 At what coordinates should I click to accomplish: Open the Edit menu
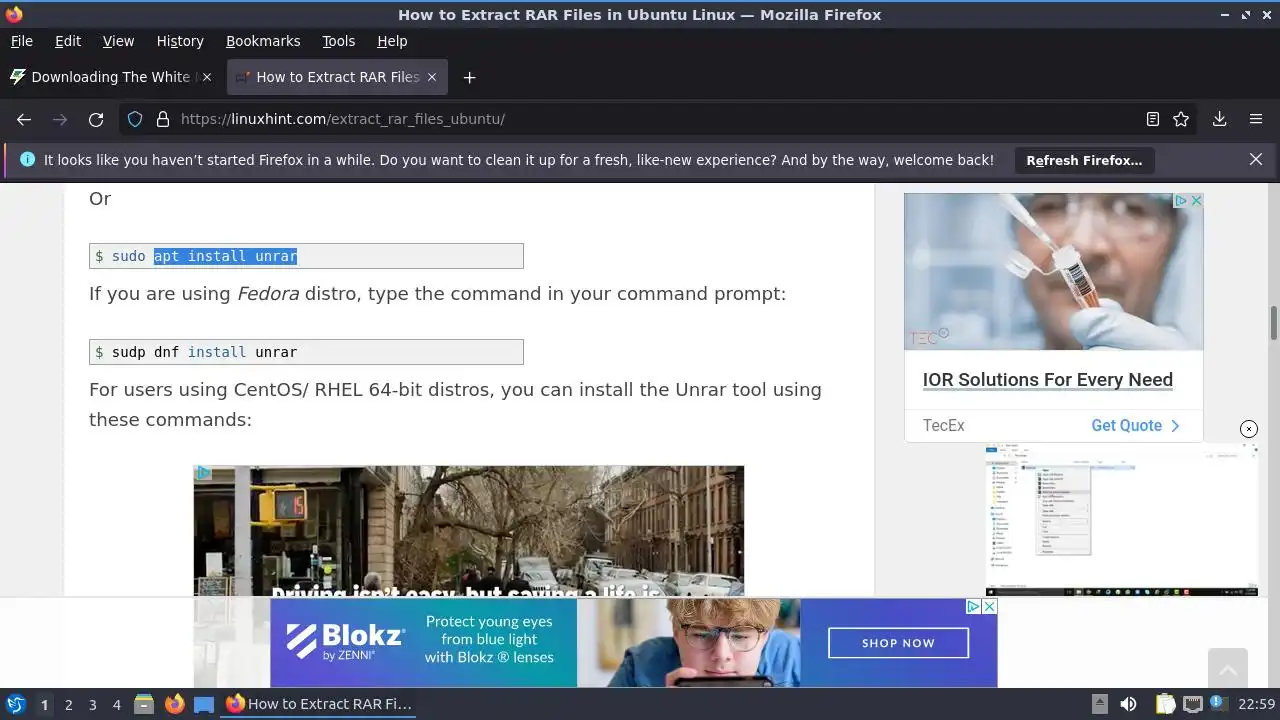[68, 41]
